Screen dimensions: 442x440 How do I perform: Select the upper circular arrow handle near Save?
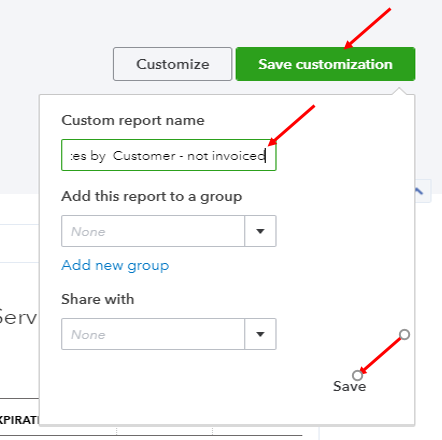[404, 334]
